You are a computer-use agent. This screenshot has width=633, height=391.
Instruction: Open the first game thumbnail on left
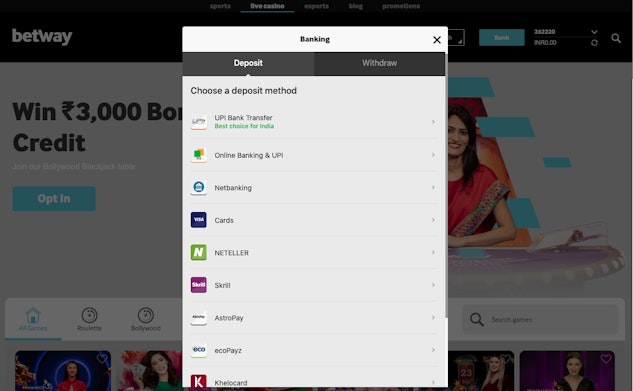[63, 371]
